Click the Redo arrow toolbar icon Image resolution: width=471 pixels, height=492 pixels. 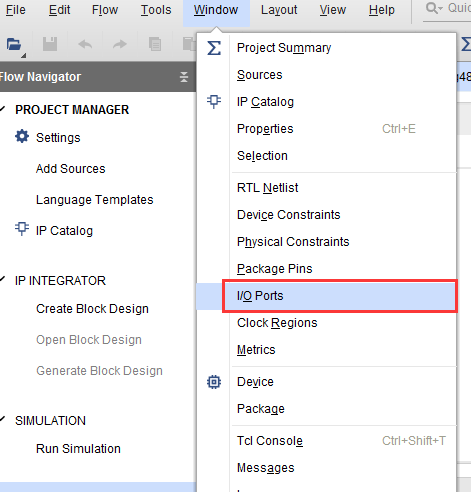[120, 44]
